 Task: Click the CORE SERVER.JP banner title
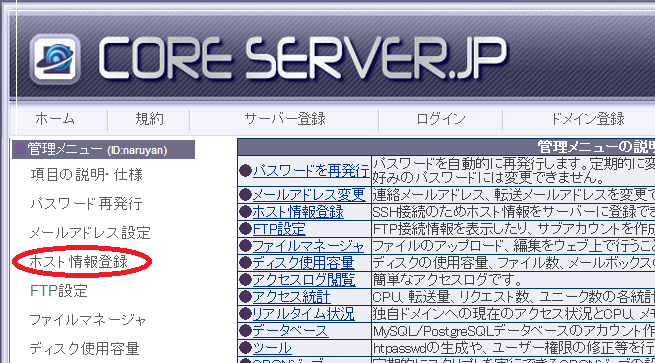click(302, 58)
